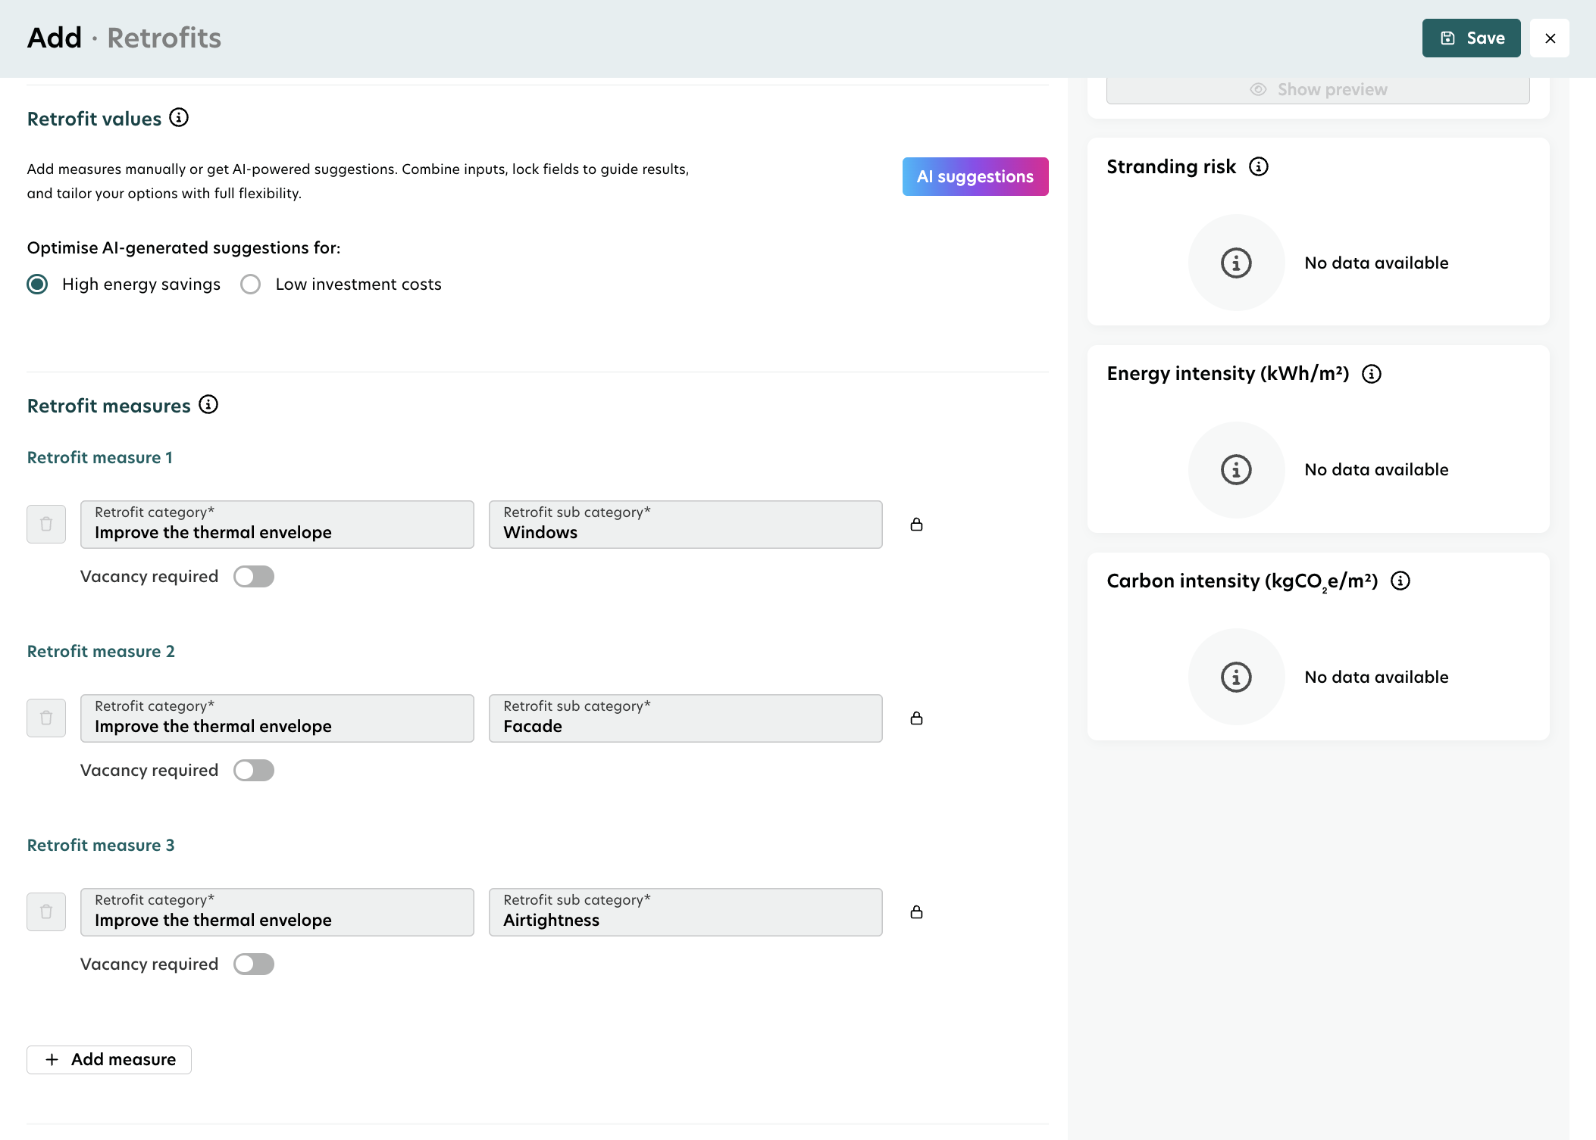Click the Add measure button

[x=109, y=1060]
